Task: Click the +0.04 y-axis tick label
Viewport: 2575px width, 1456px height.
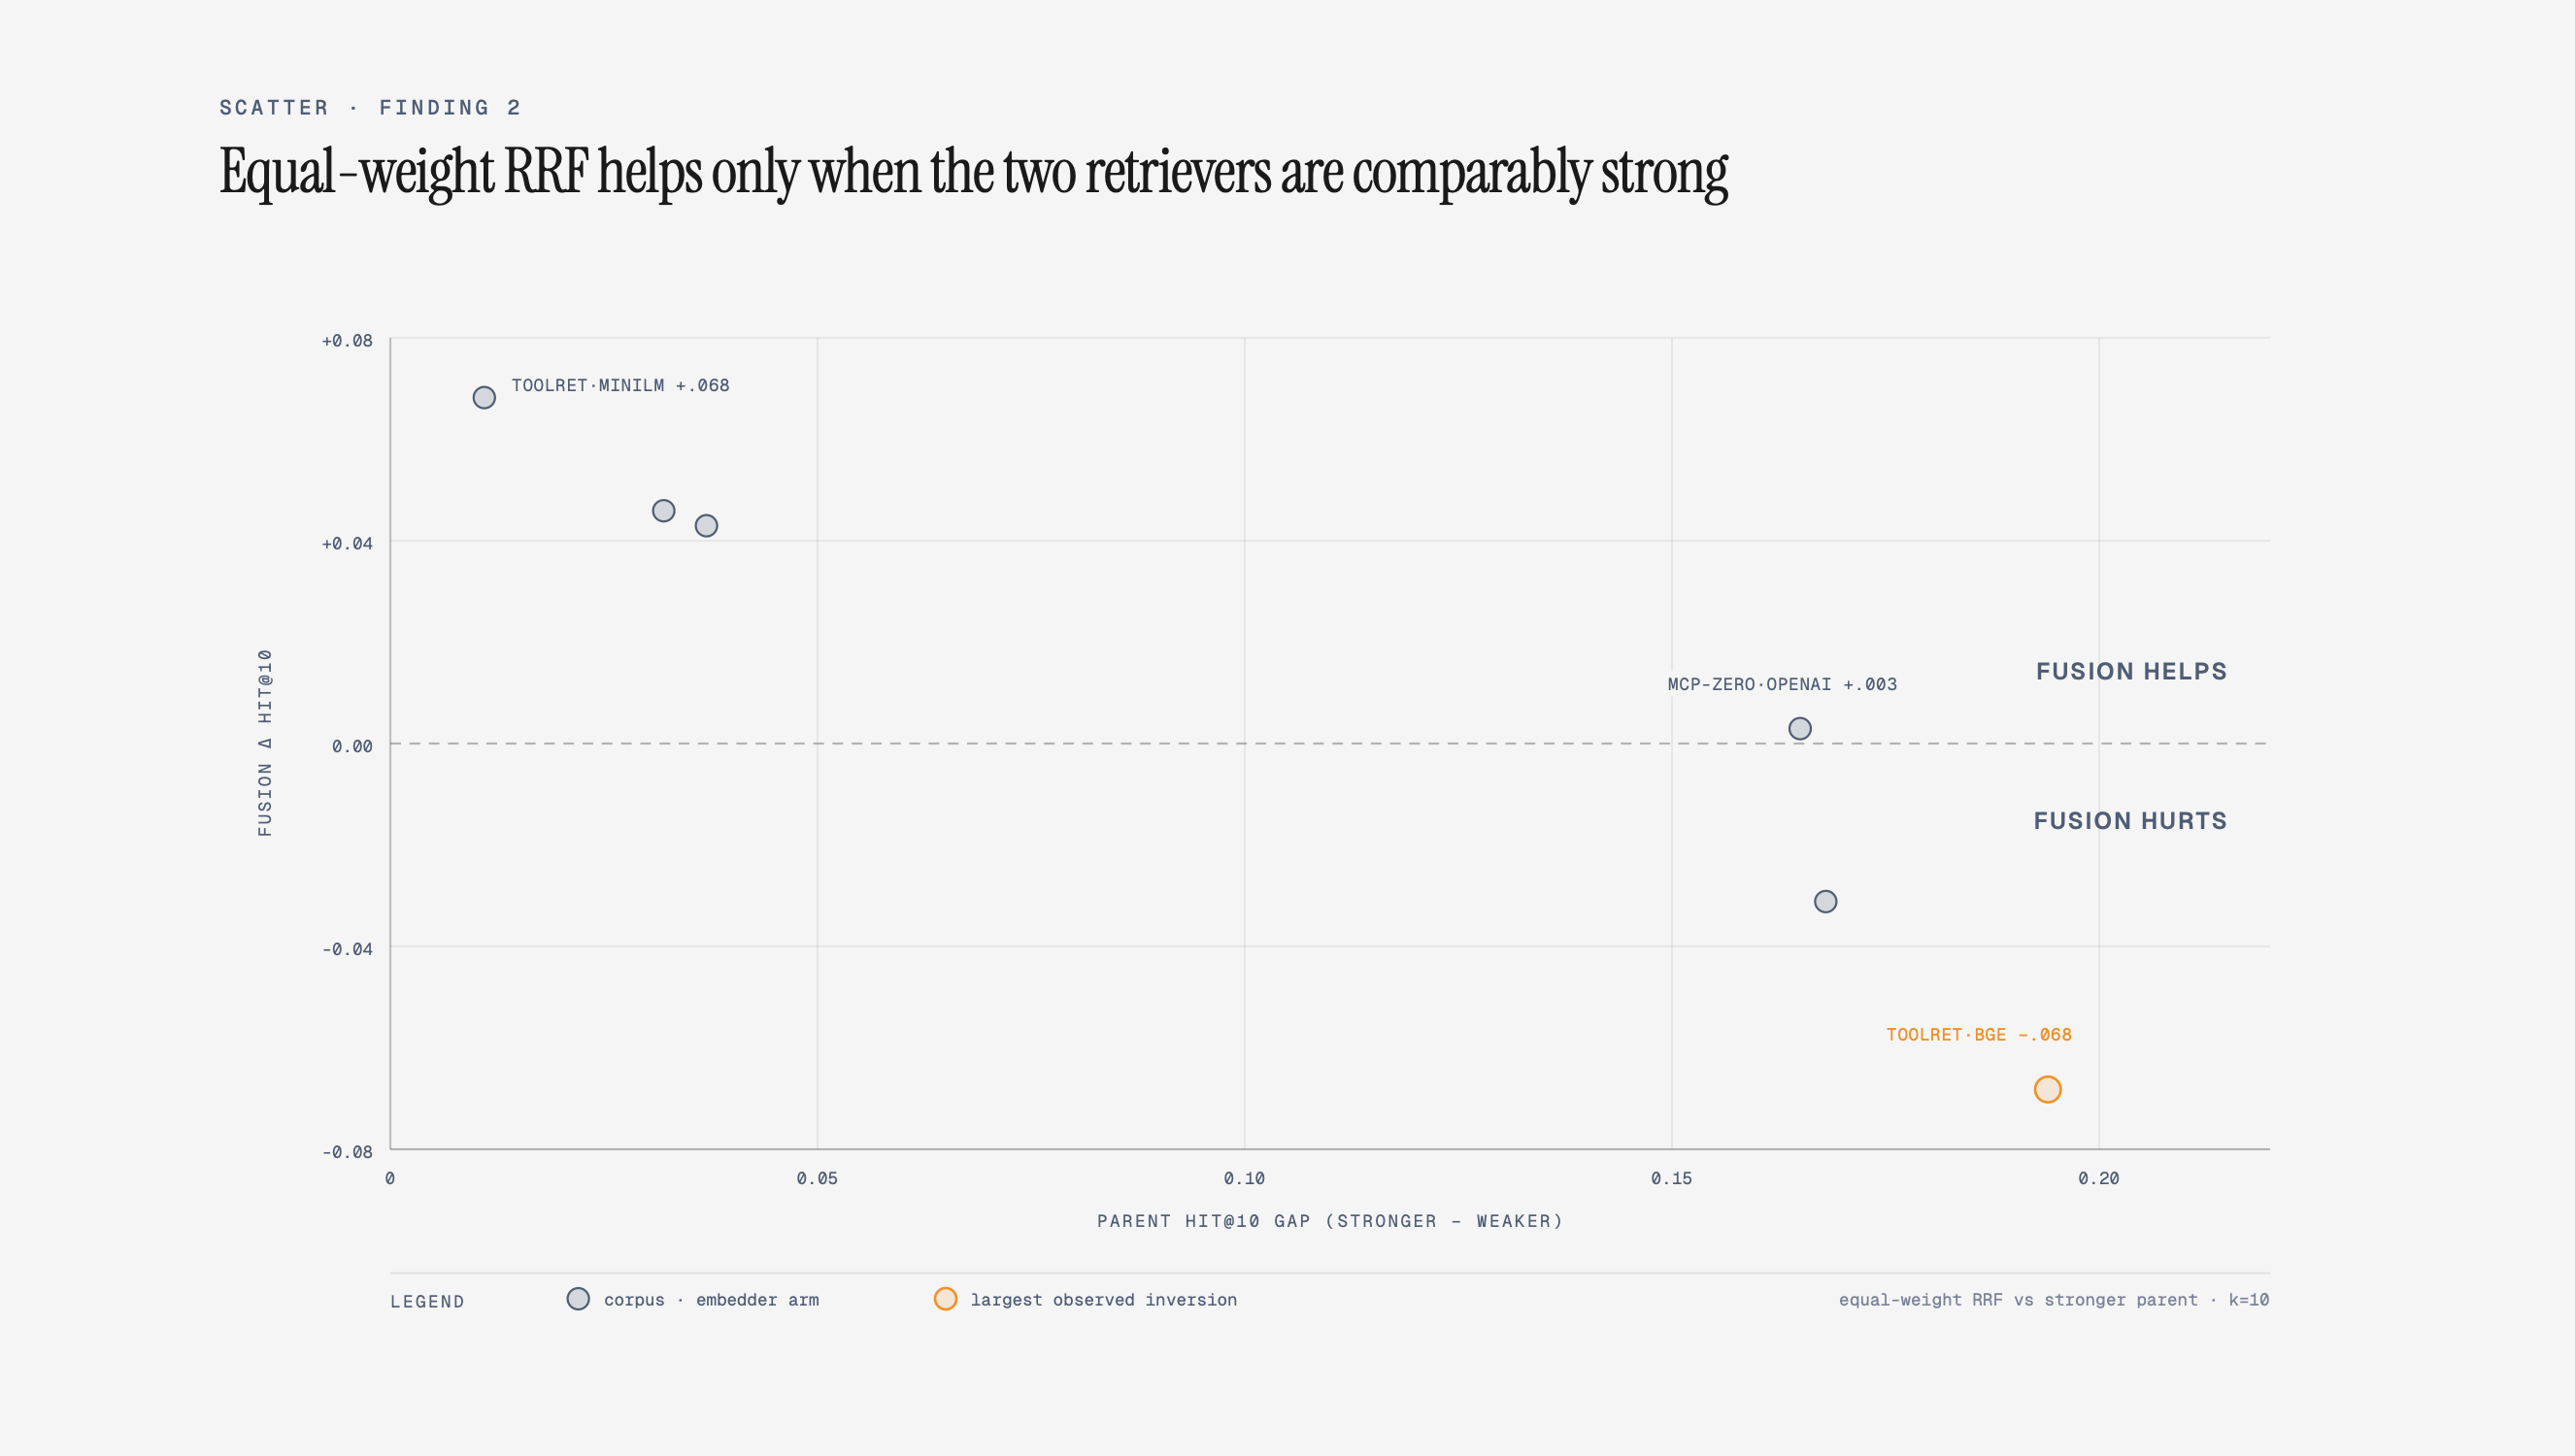Action: [347, 543]
